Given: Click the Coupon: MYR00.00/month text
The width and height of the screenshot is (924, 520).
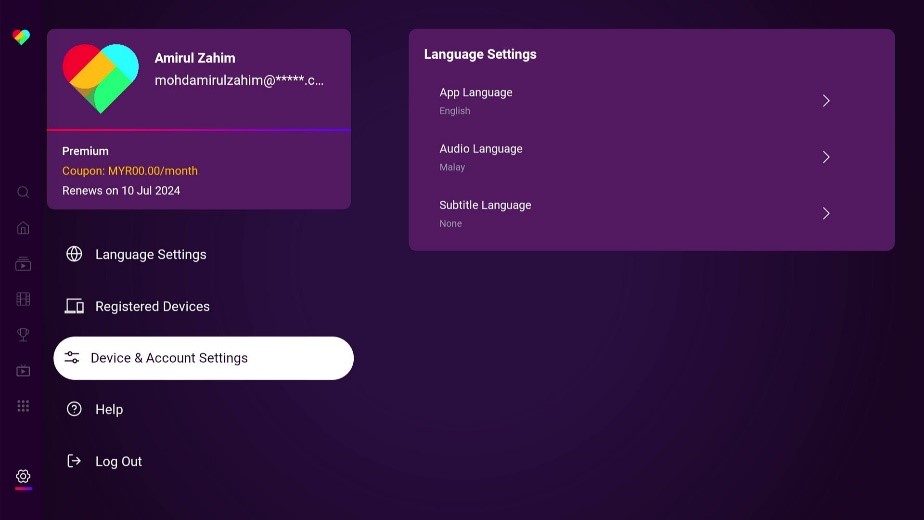Looking at the screenshot, I should pos(130,171).
